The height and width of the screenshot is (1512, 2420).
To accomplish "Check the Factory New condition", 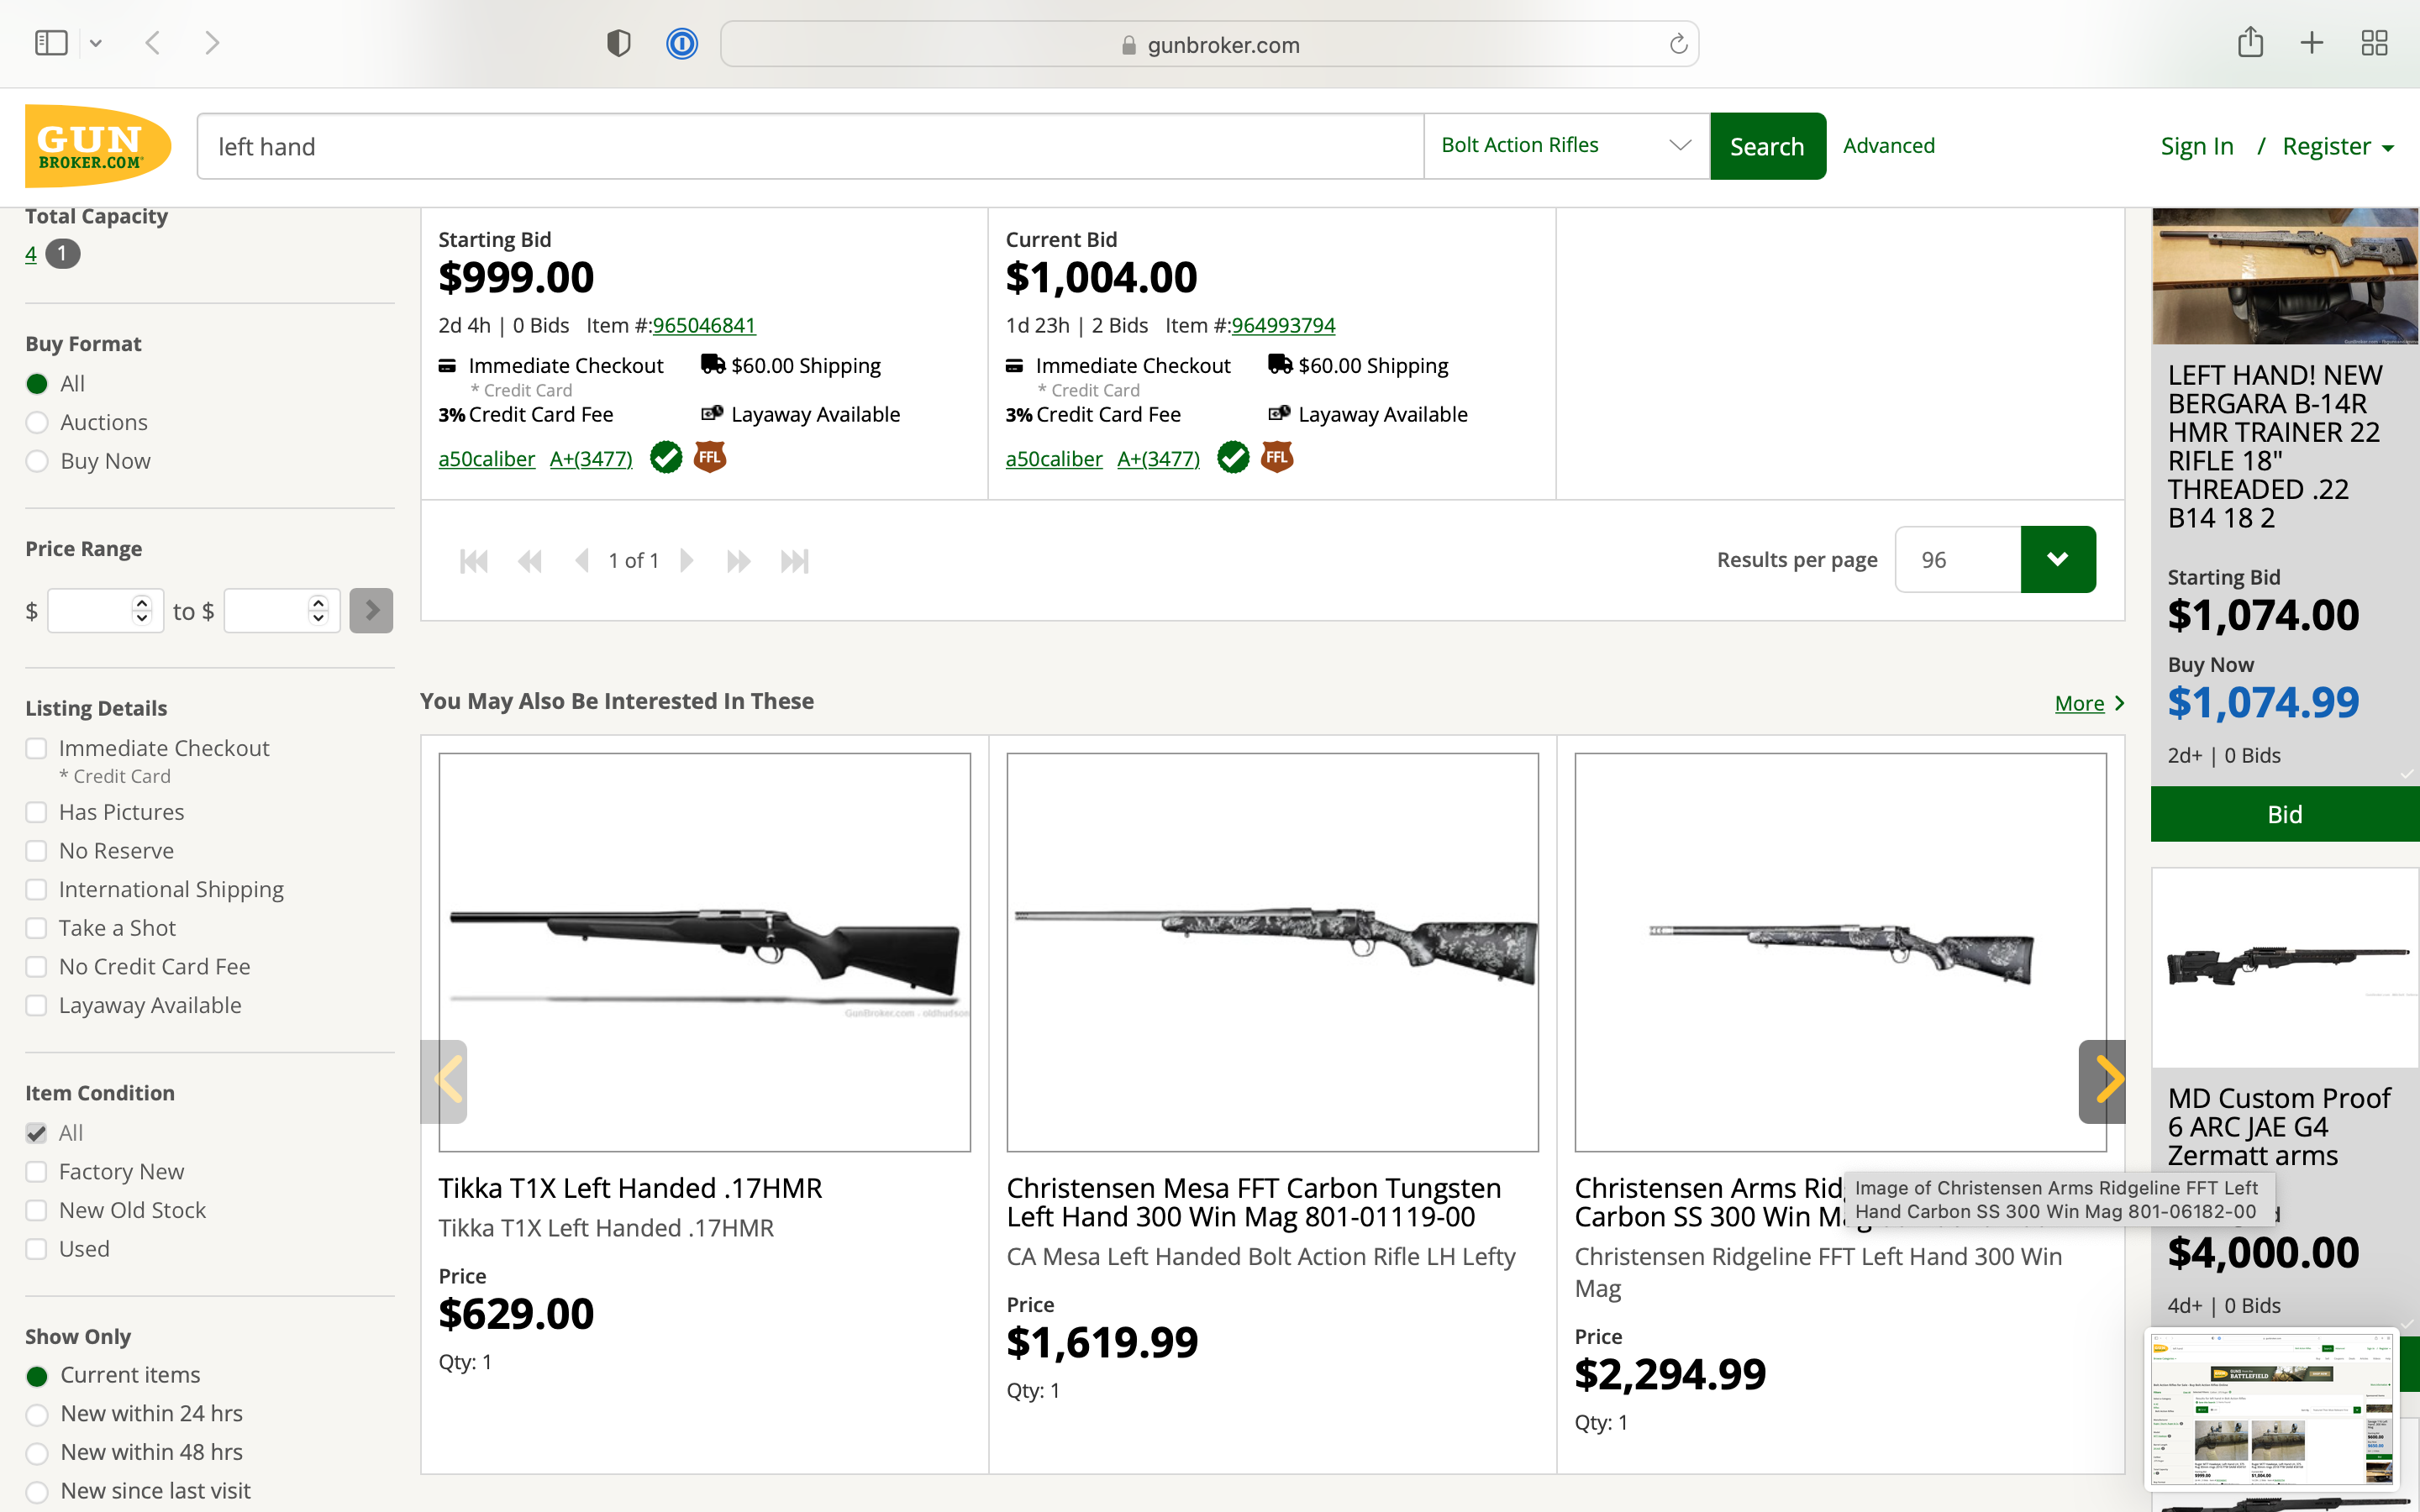I will tap(37, 1171).
